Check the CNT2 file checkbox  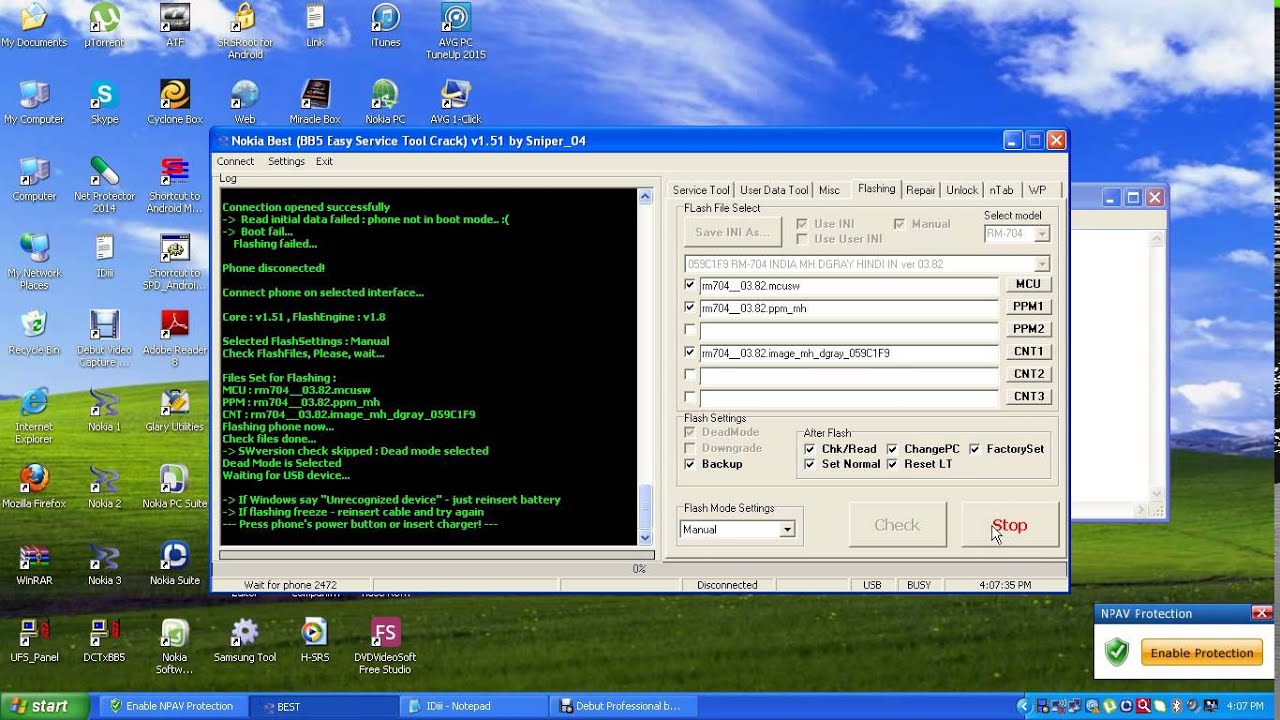tap(690, 374)
